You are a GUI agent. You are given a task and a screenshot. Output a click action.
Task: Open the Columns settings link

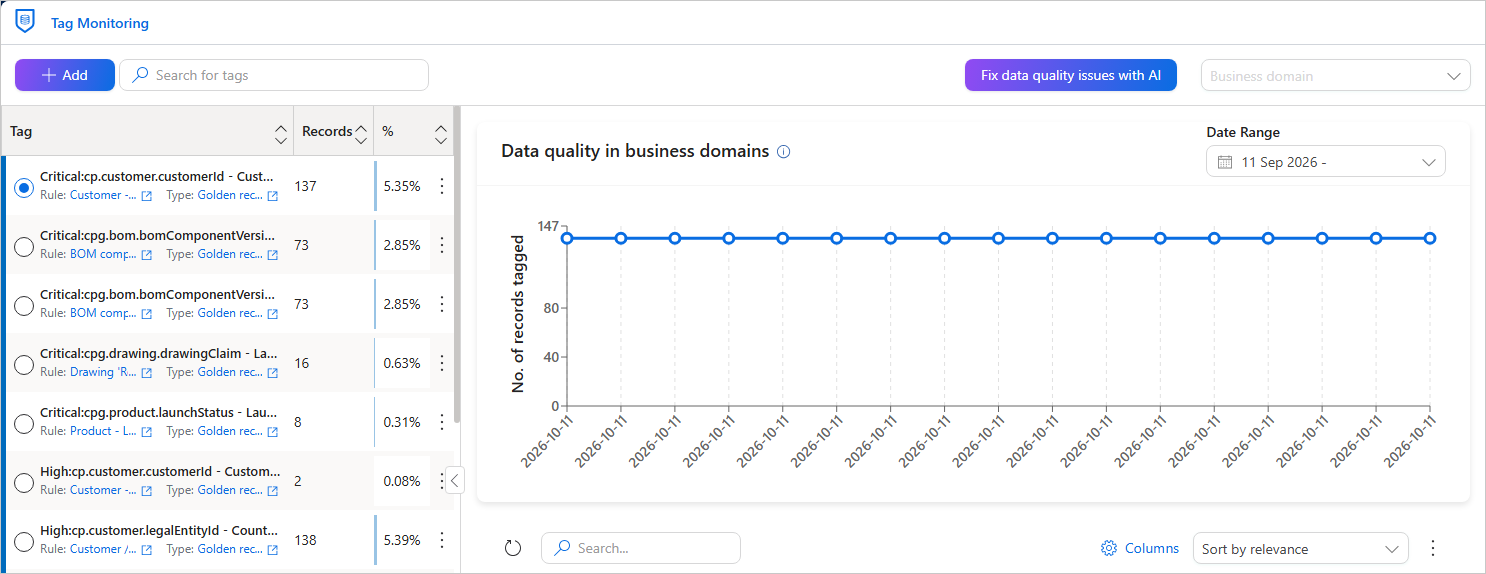(1140, 548)
